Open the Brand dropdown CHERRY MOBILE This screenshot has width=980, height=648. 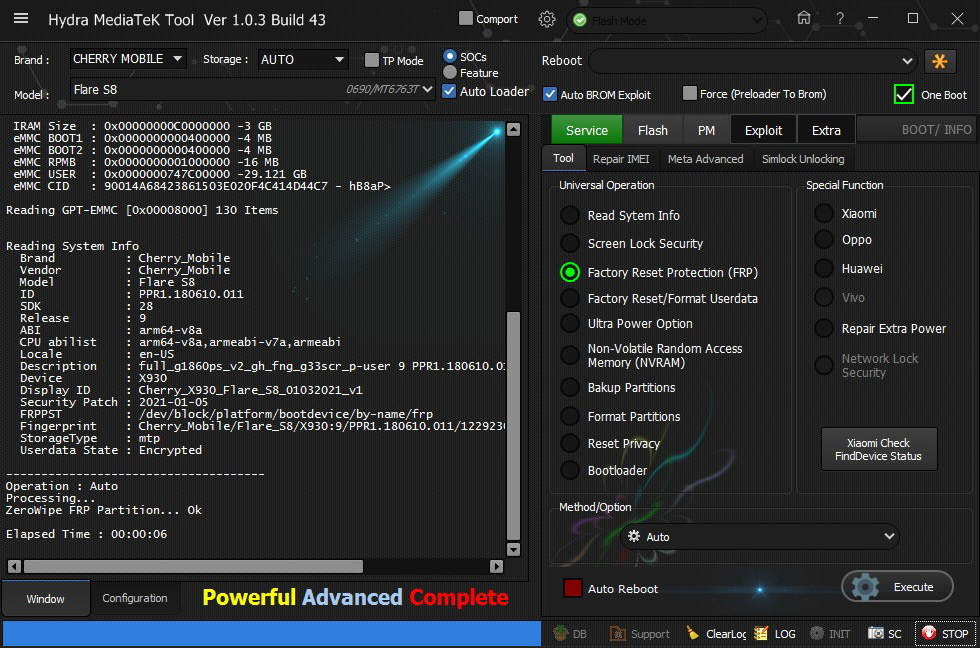coord(128,59)
